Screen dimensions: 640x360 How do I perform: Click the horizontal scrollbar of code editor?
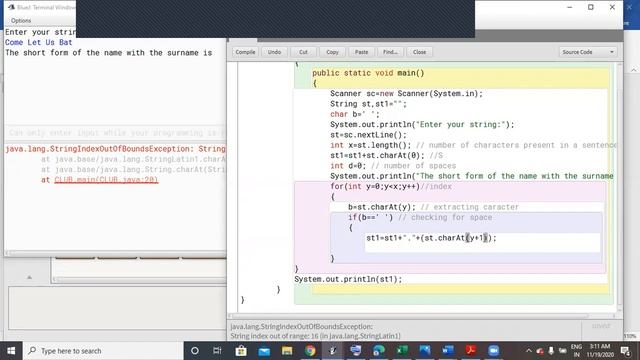pyautogui.click(x=410, y=316)
